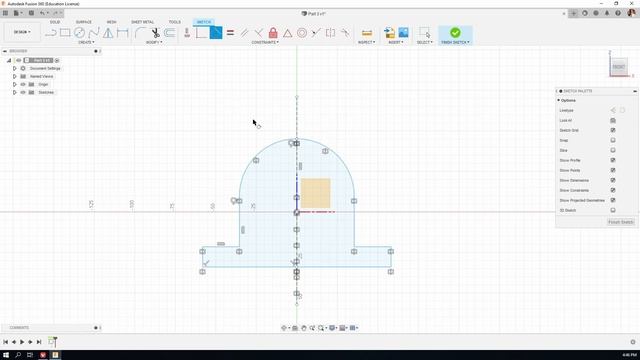Click the active Sketch tab
This screenshot has width=640, height=360.
[204, 22]
